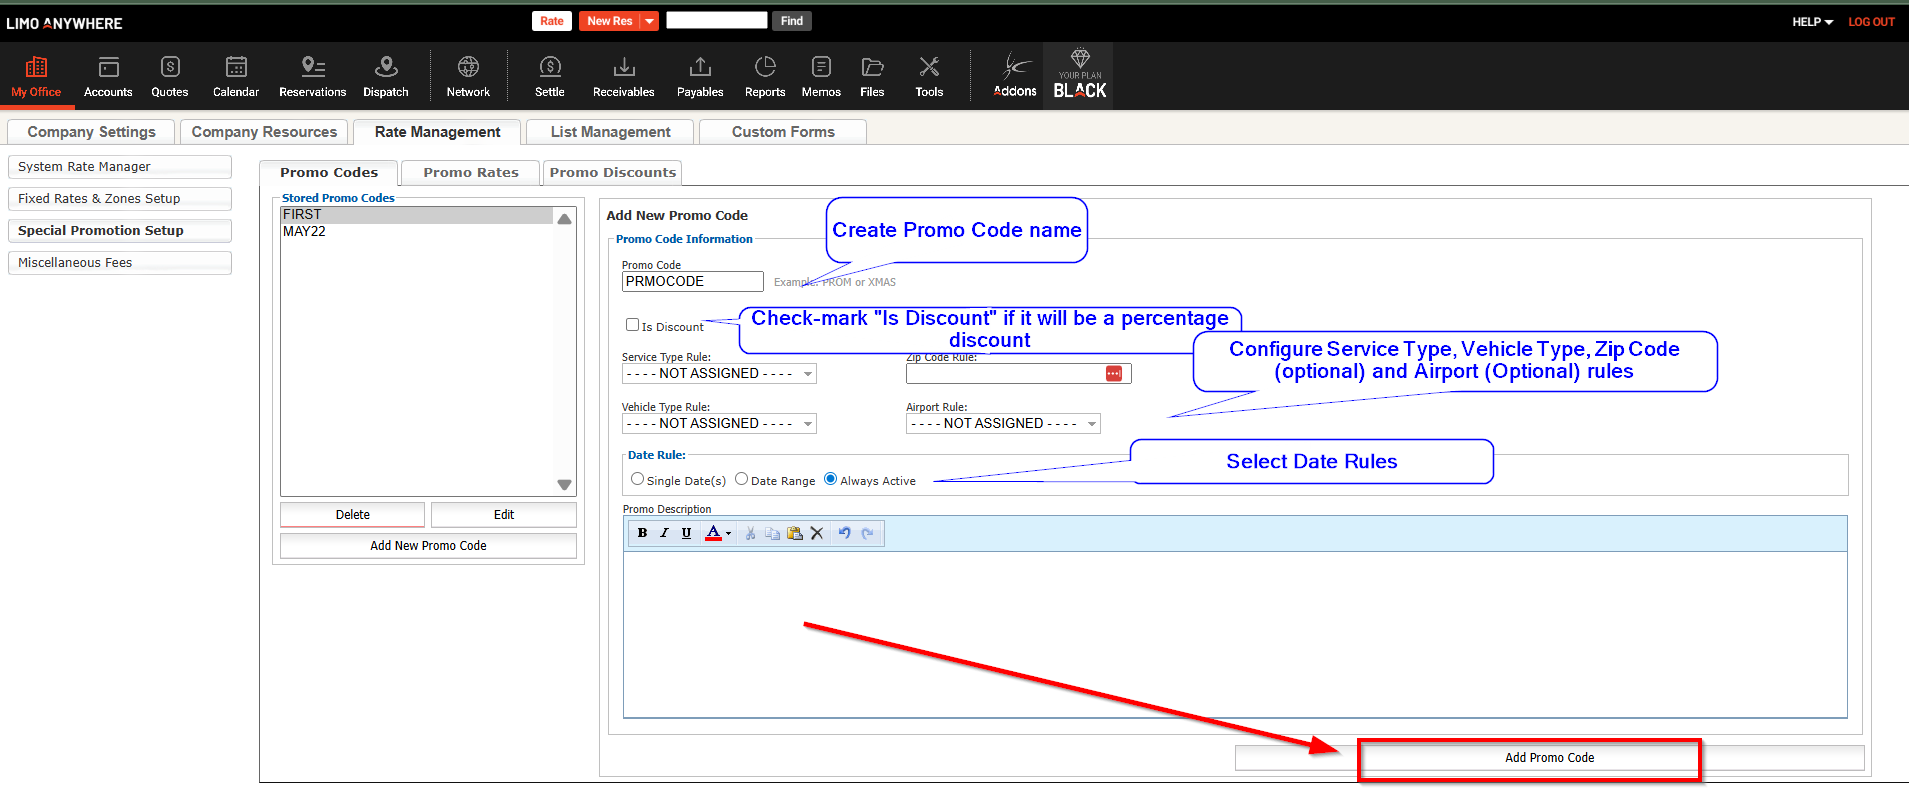Viewport: 1909px width, 800px height.
Task: Expand the Airport Rule dropdown
Action: pyautogui.click(x=1003, y=424)
